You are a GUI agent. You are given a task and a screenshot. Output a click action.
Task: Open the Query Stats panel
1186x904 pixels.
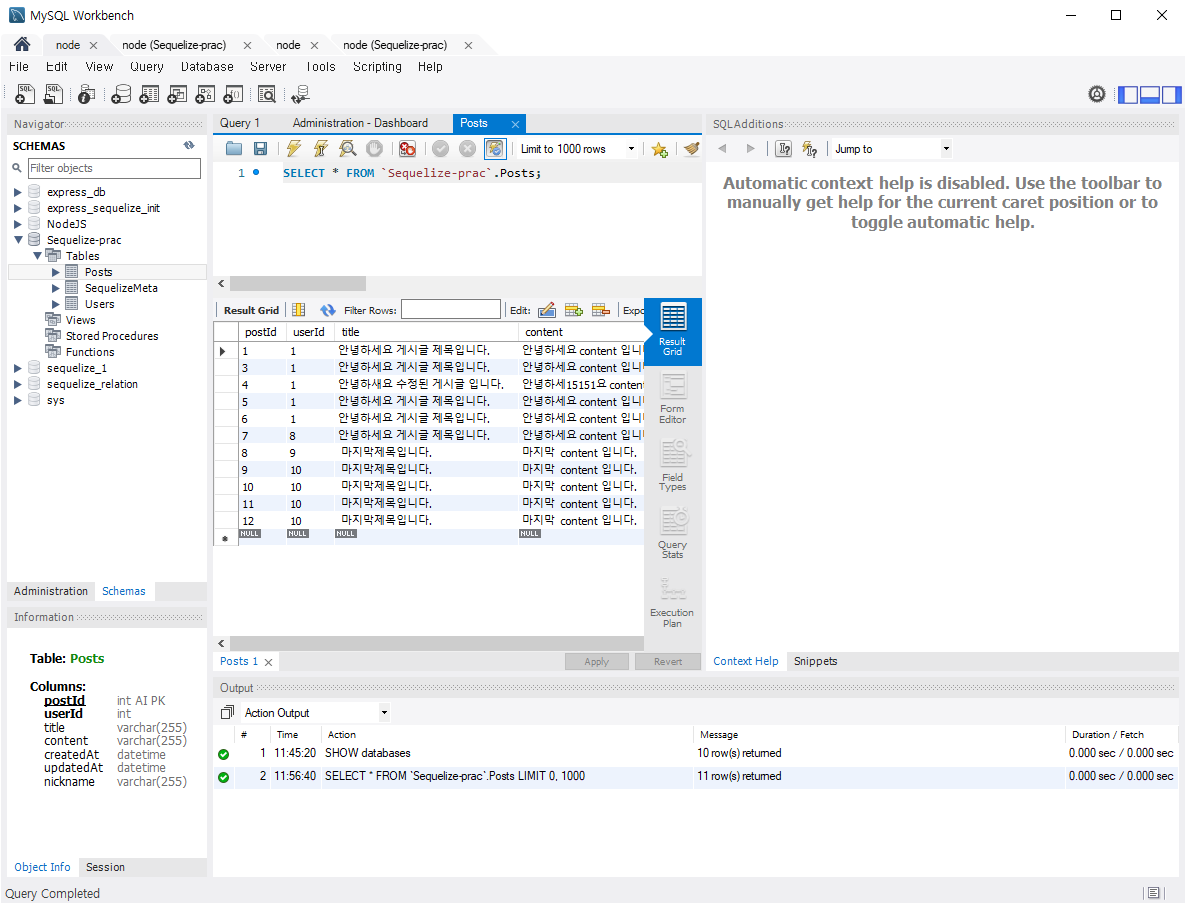[672, 533]
